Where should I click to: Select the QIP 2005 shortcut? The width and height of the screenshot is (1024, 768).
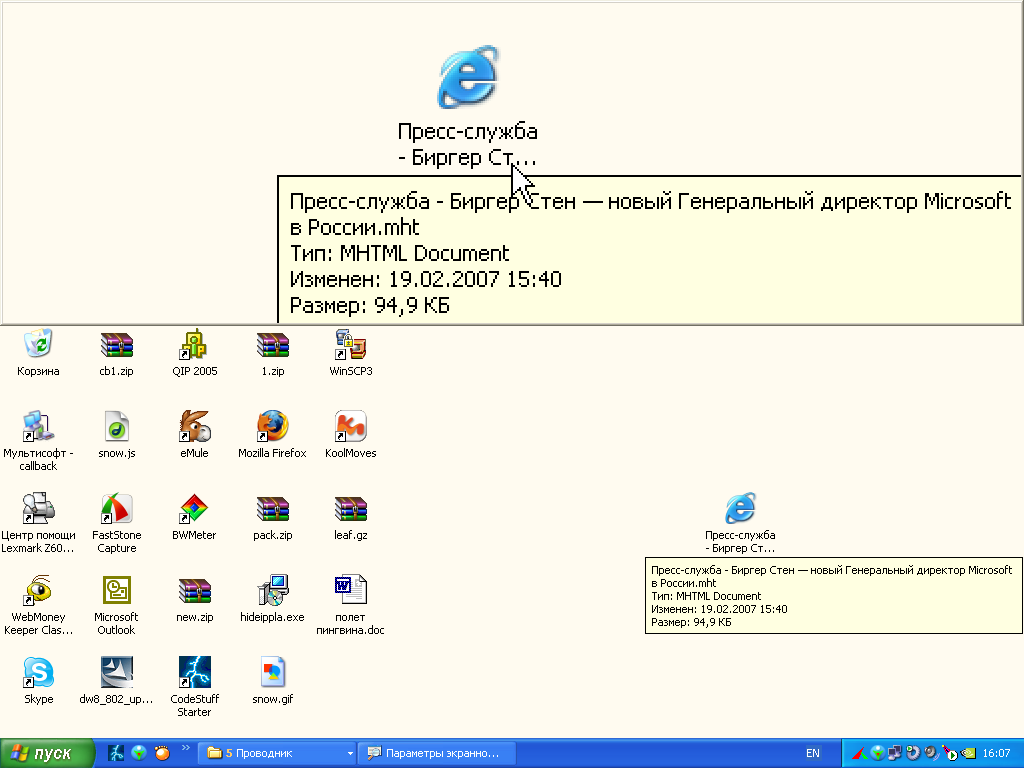(194, 345)
